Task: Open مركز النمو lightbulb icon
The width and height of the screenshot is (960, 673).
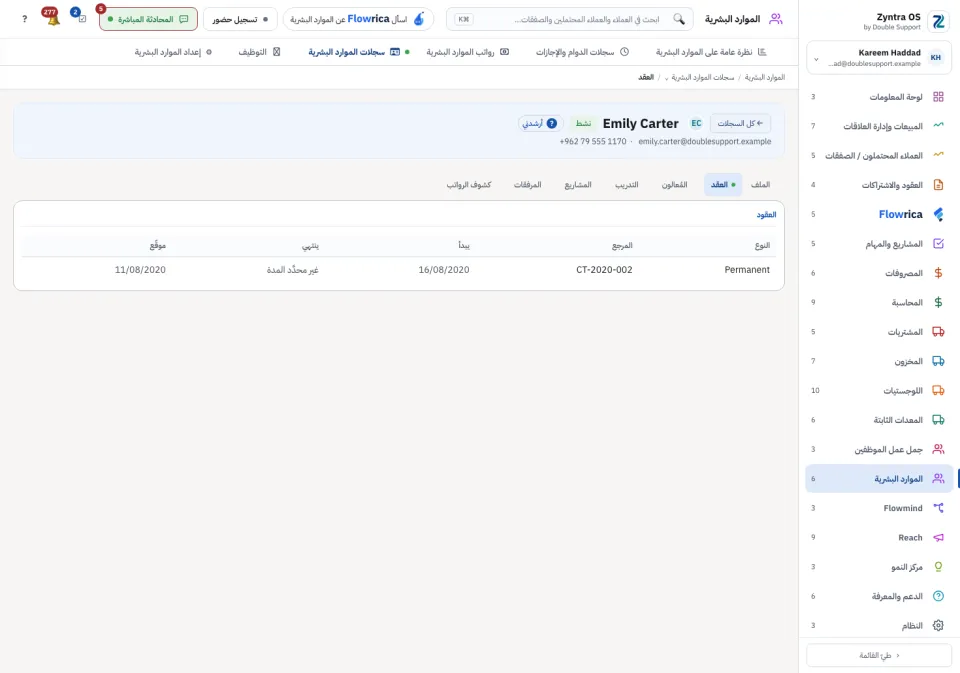Action: pos(938,567)
